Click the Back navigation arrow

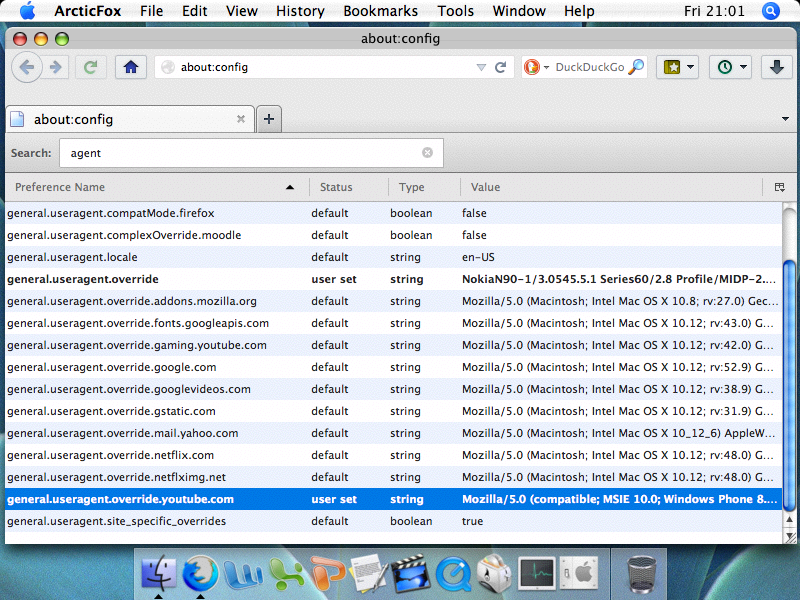27,67
